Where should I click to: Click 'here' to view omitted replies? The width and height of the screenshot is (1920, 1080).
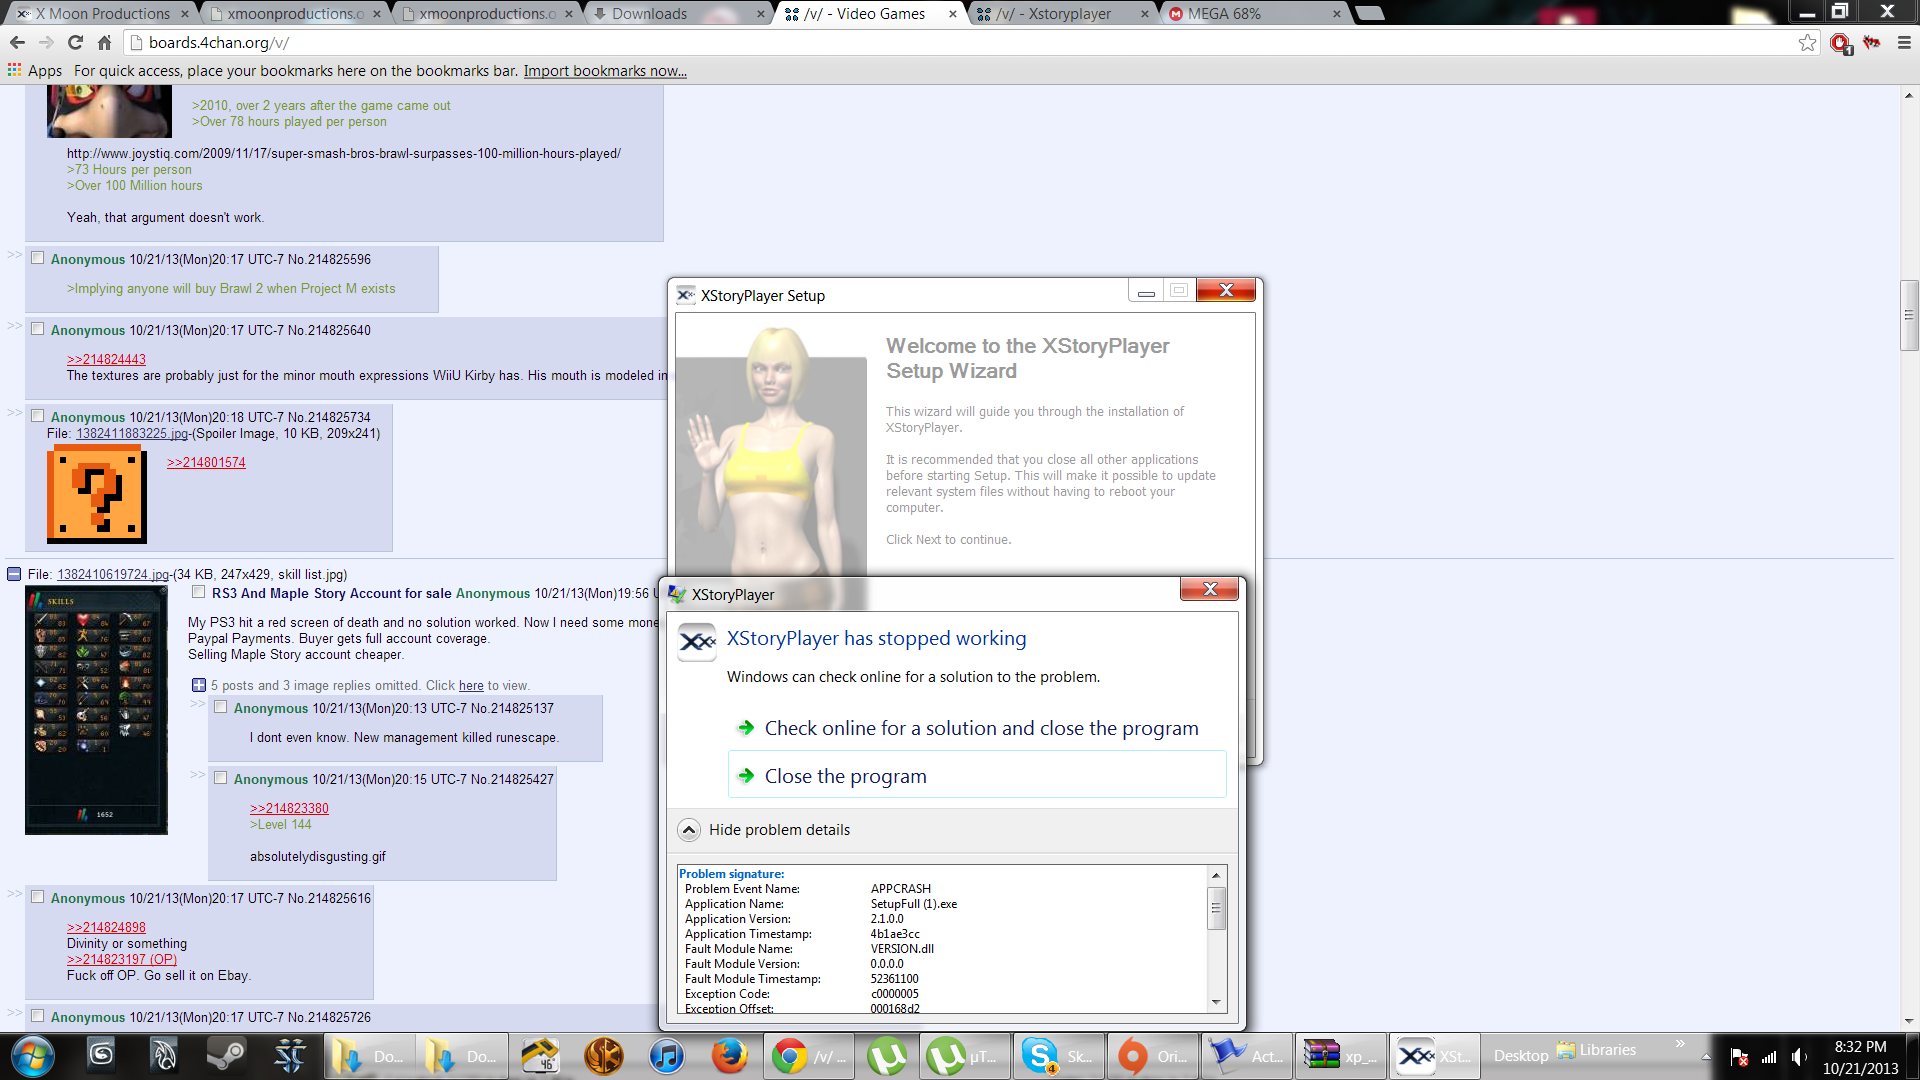pyautogui.click(x=471, y=685)
